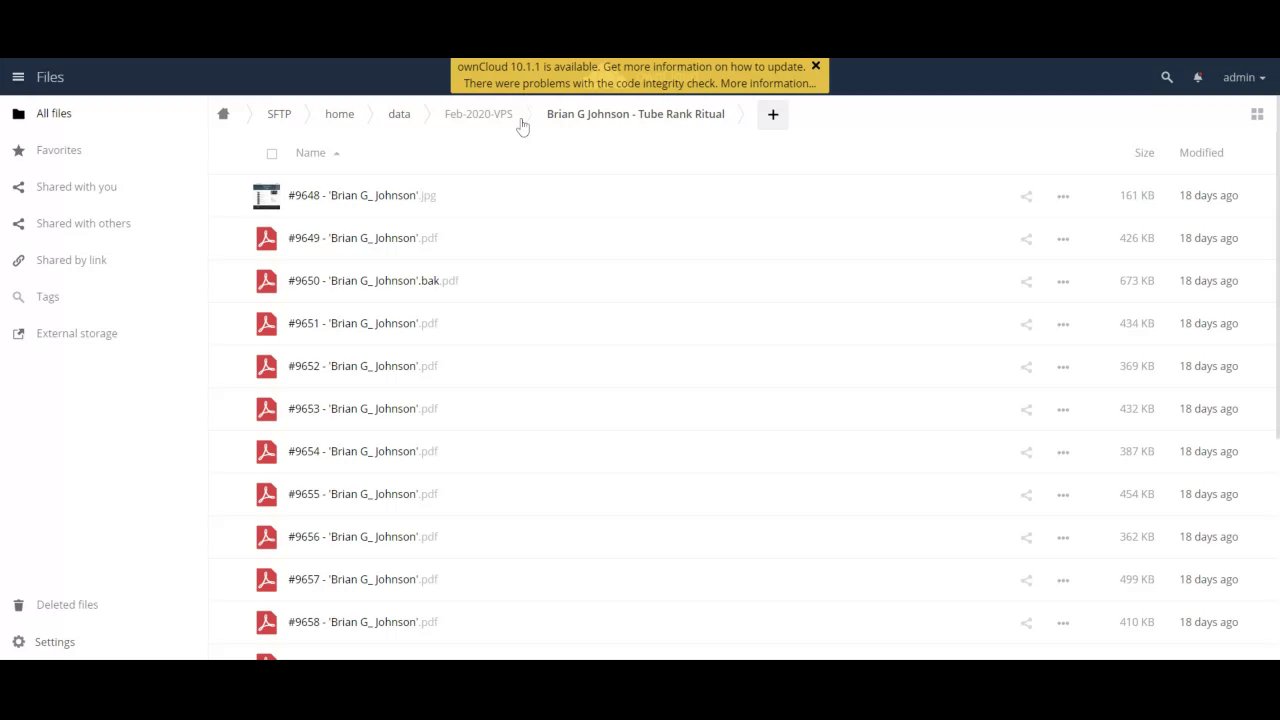Open the notifications bell icon
Viewport: 1280px width, 720px height.
coord(1198,77)
